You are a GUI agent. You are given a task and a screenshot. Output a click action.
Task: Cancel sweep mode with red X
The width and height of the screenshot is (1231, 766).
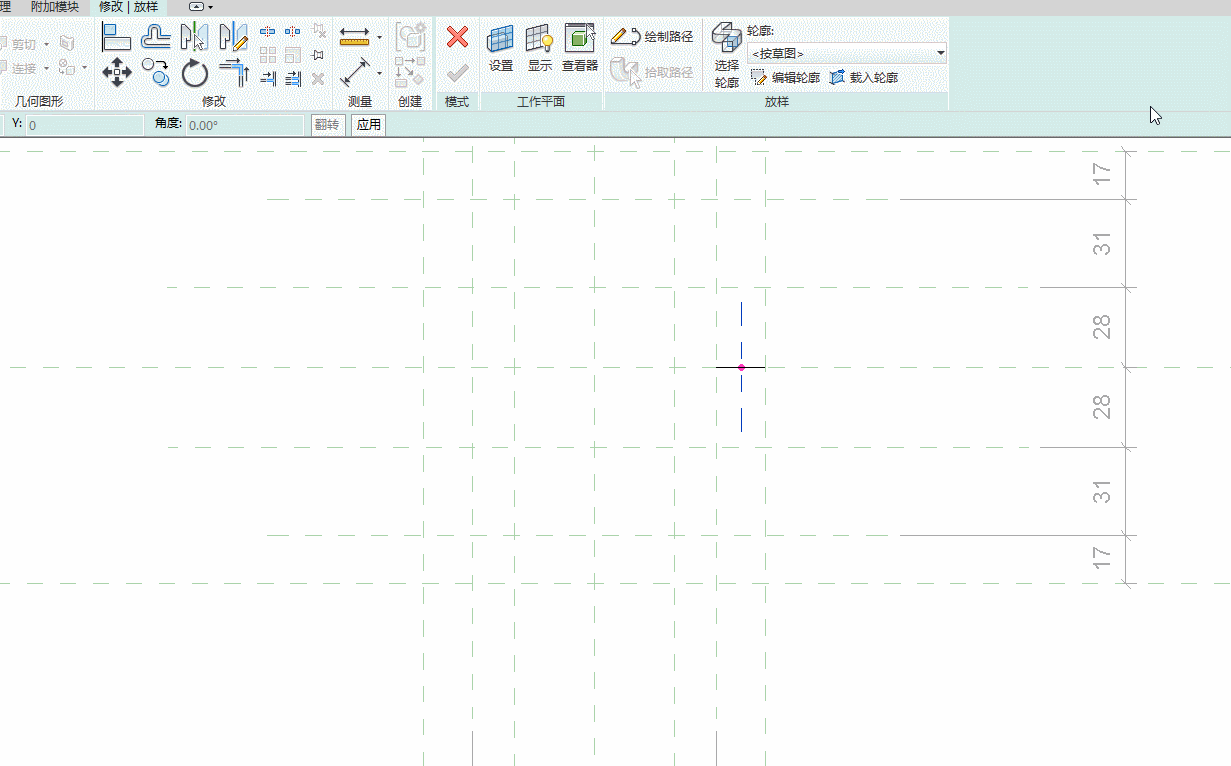[x=457, y=38]
